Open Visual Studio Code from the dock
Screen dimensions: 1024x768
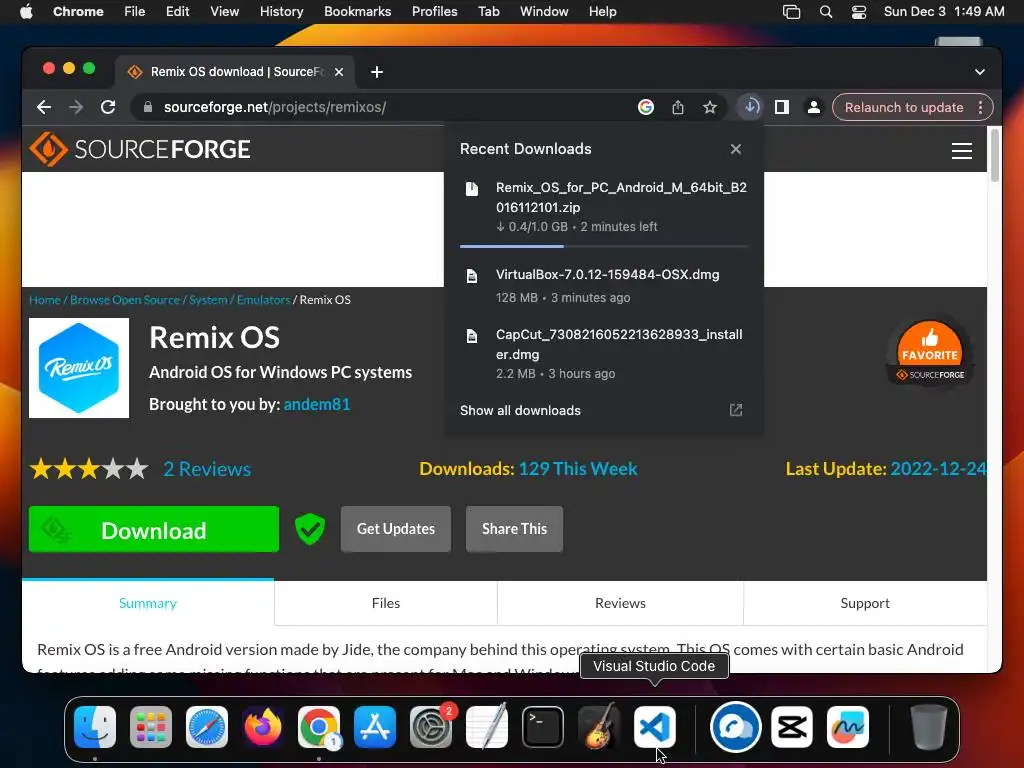point(655,727)
